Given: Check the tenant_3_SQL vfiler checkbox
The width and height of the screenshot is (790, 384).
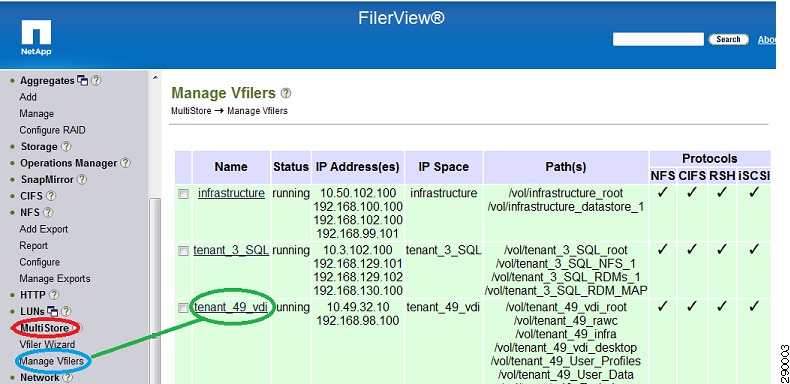Looking at the screenshot, I should tap(184, 251).
